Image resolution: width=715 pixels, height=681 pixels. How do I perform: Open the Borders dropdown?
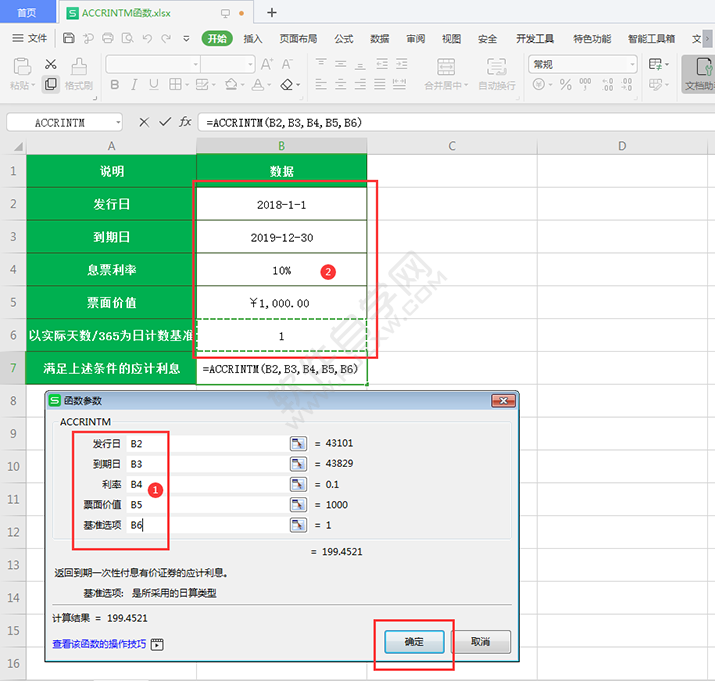tap(187, 85)
